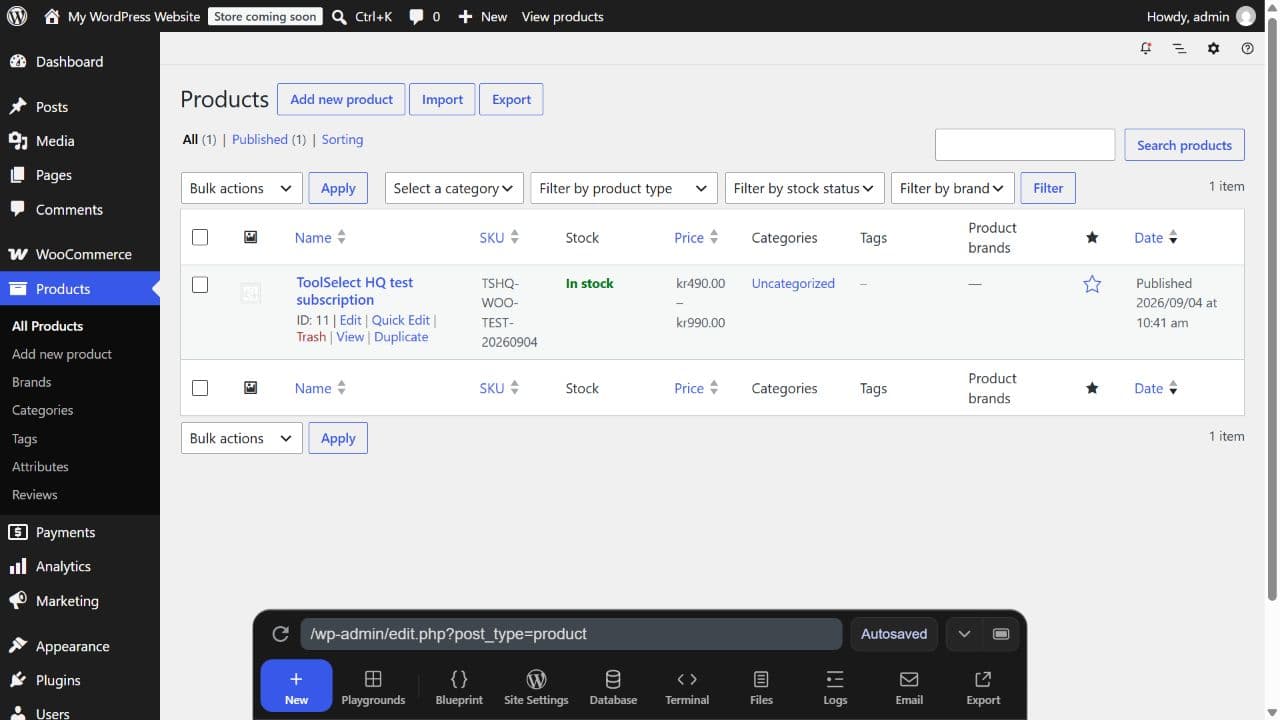Image resolution: width=1280 pixels, height=720 pixels.
Task: Open the Playgrounds grid icon
Action: [x=373, y=687]
